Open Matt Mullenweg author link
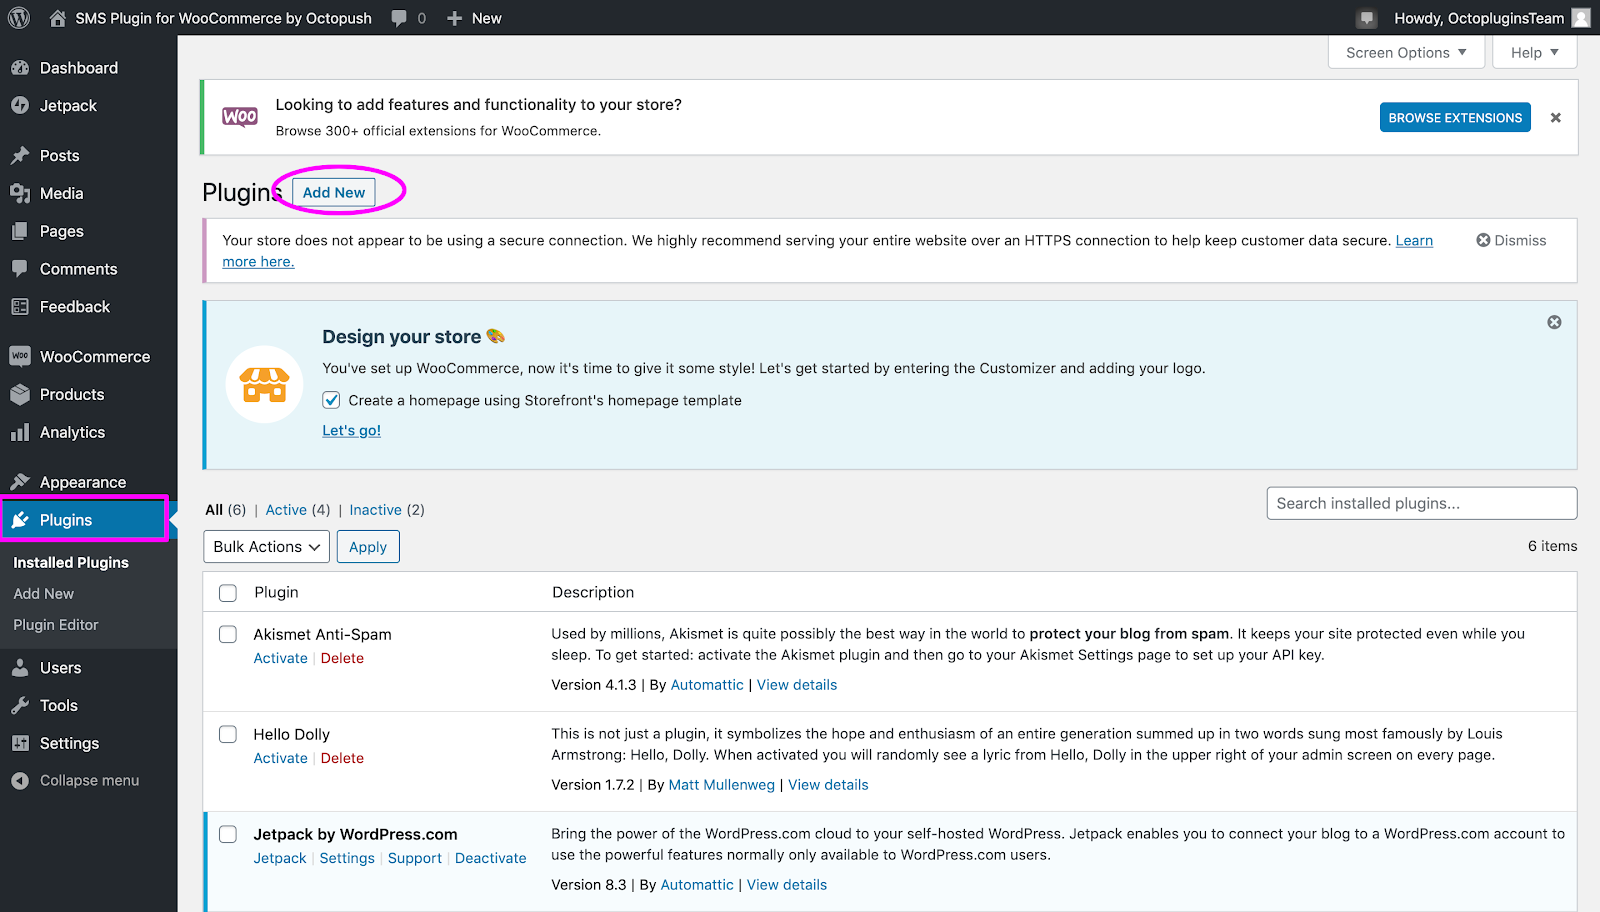 (x=722, y=785)
